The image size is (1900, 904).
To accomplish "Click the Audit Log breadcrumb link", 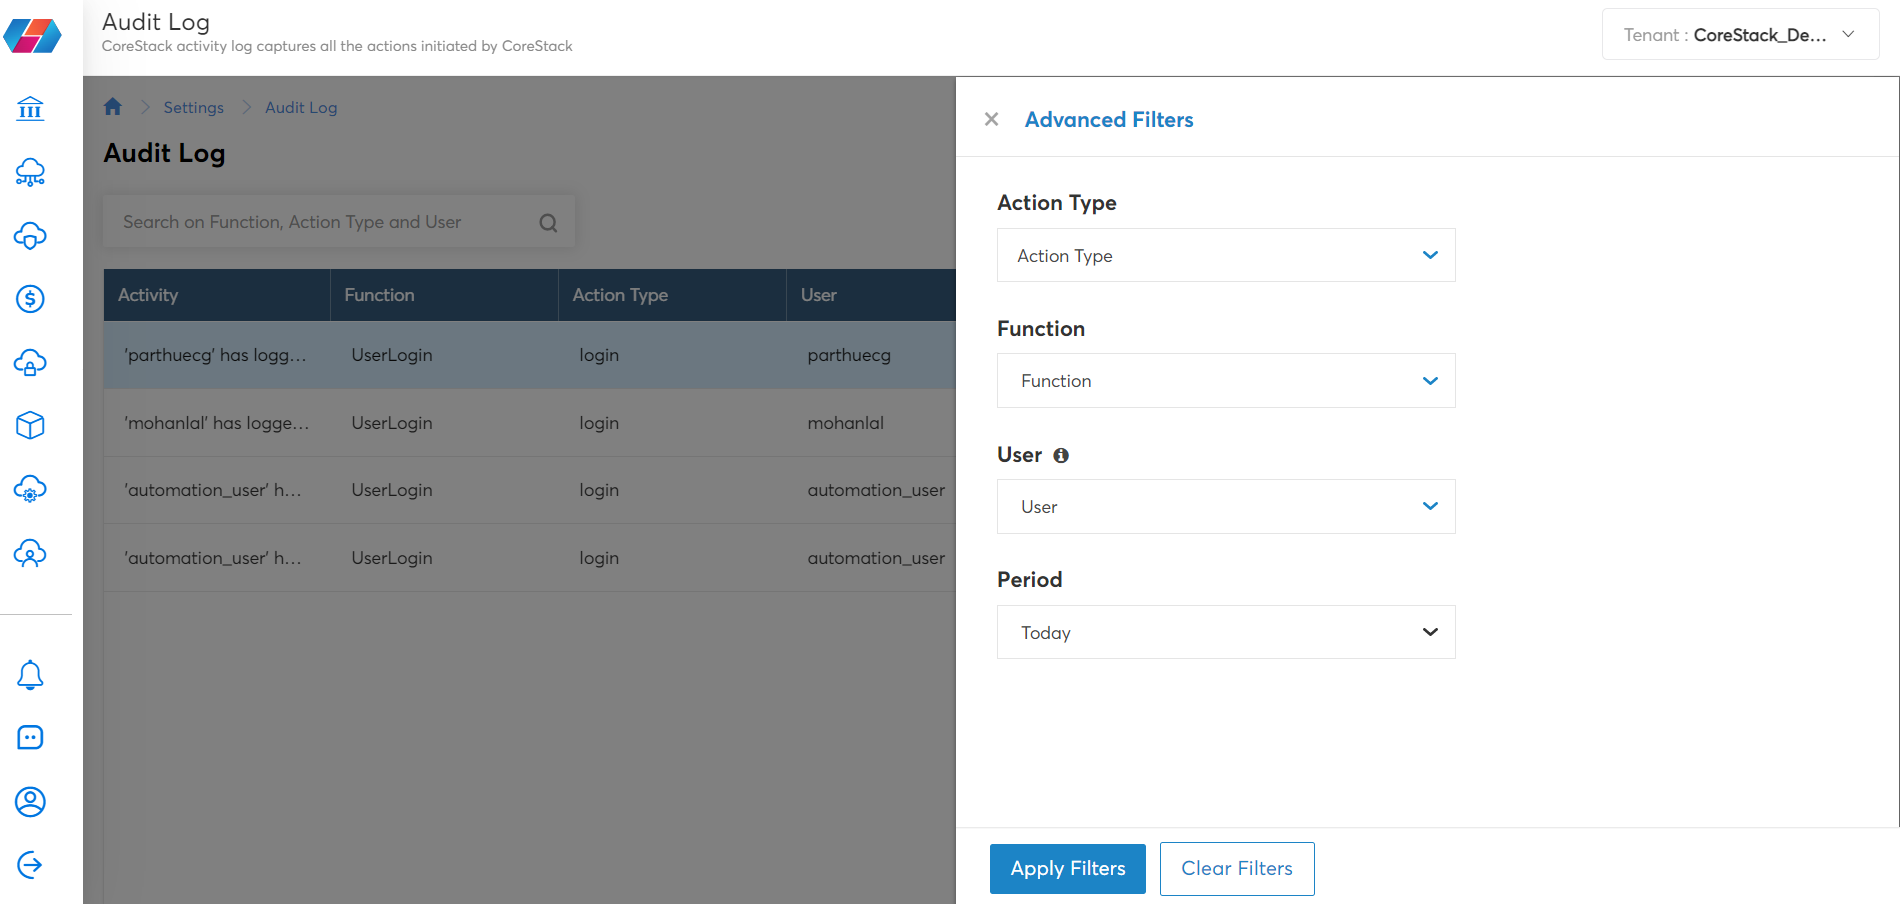I will (x=301, y=107).
